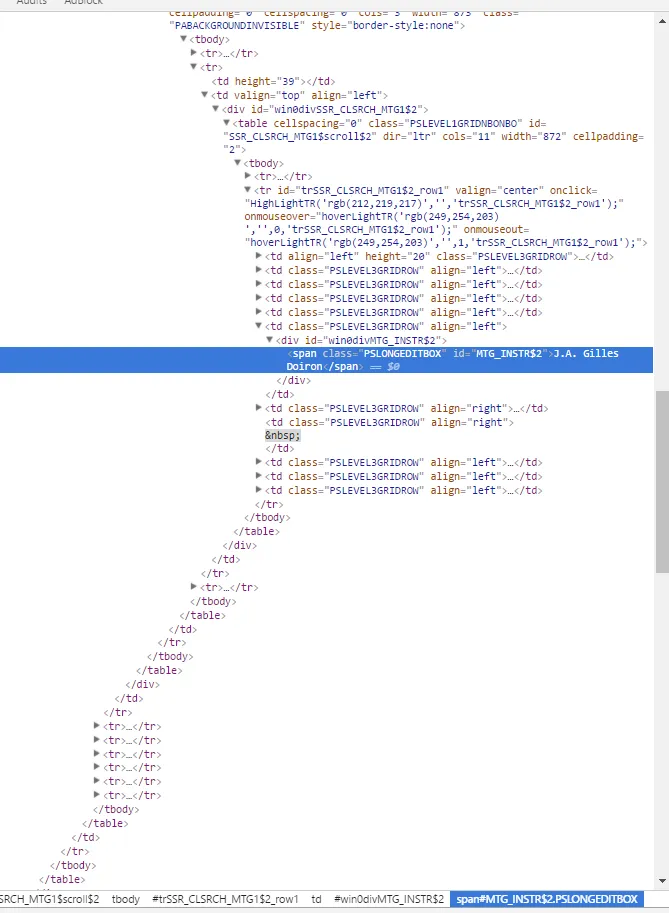Collapse the td containing the win0divMTG_INSTR$2 div
Image resolution: width=669 pixels, height=913 pixels.
(259, 326)
